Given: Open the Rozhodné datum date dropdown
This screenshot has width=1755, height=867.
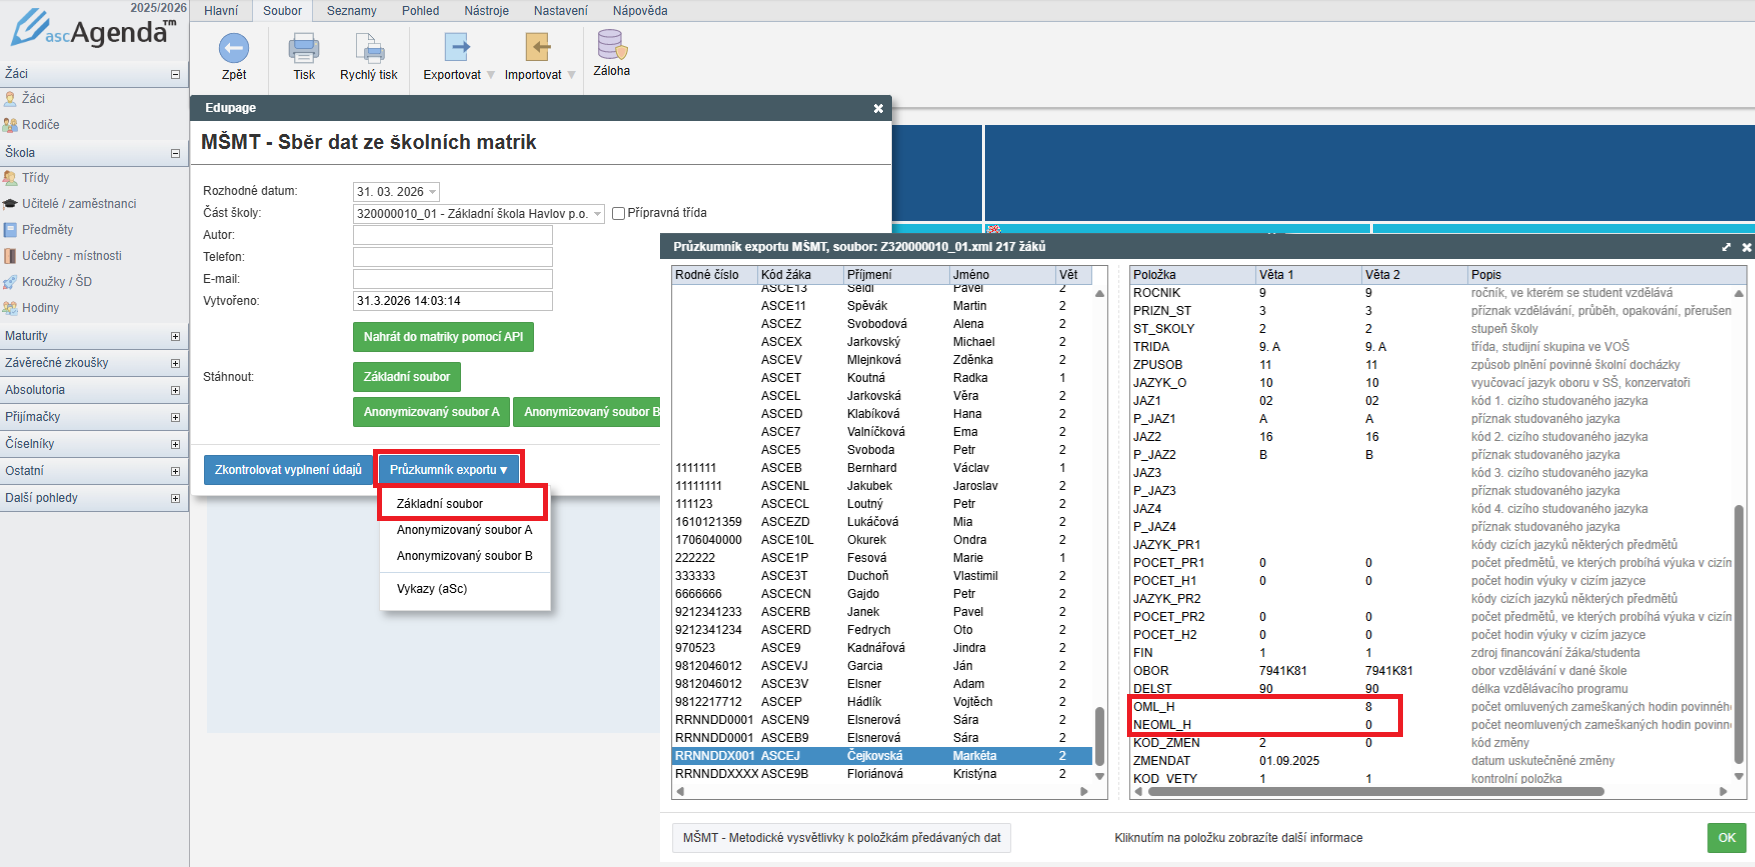Looking at the screenshot, I should click(433, 192).
